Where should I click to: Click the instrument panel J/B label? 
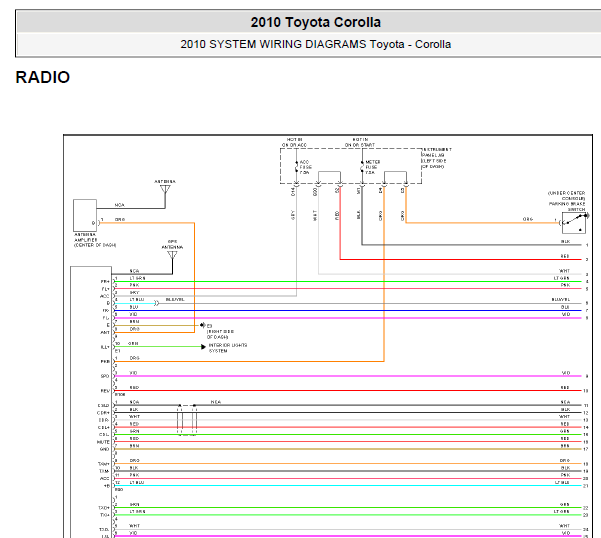tap(437, 158)
